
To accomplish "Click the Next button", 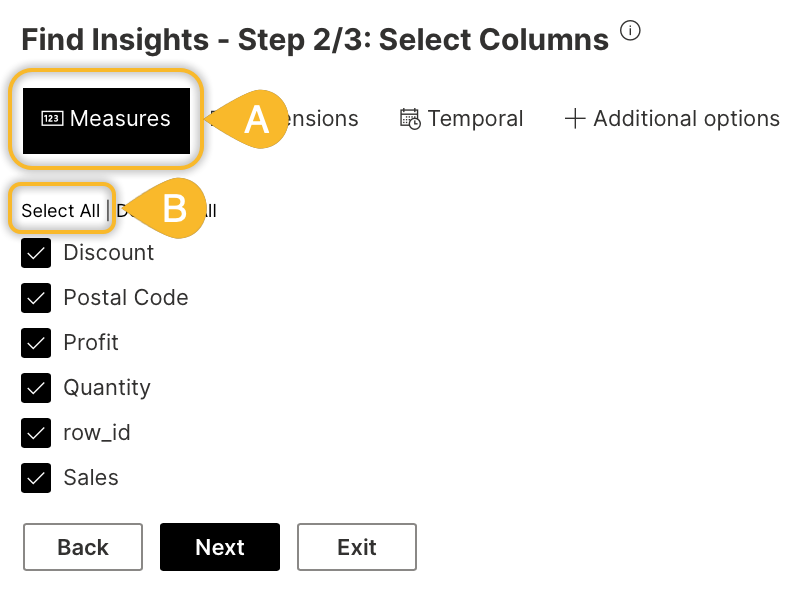I will tap(220, 547).
